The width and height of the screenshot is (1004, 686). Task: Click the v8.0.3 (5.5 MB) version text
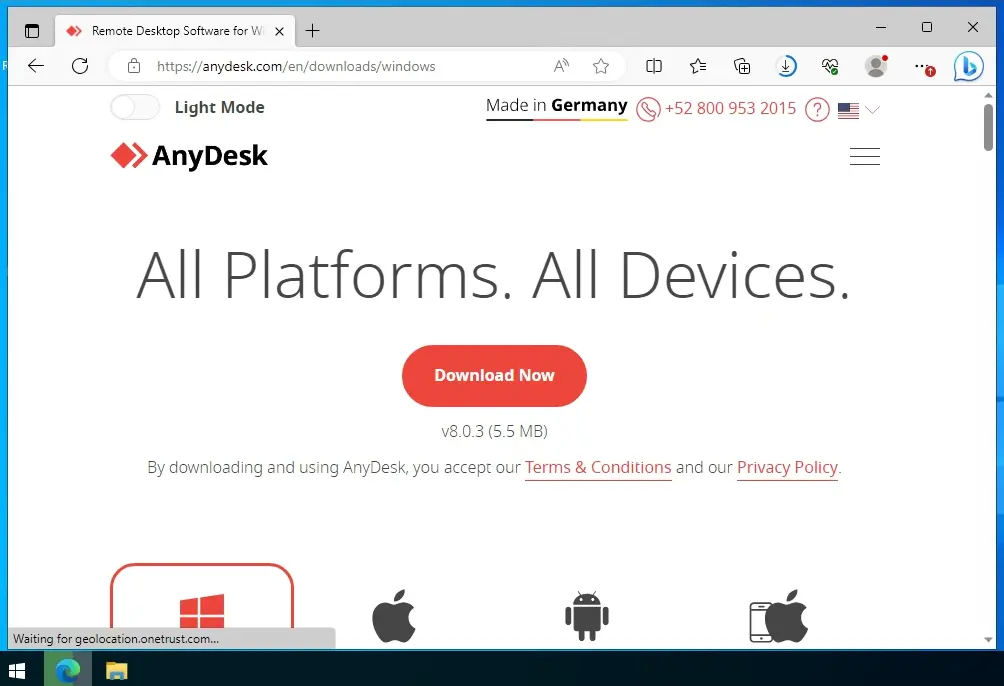click(x=494, y=431)
